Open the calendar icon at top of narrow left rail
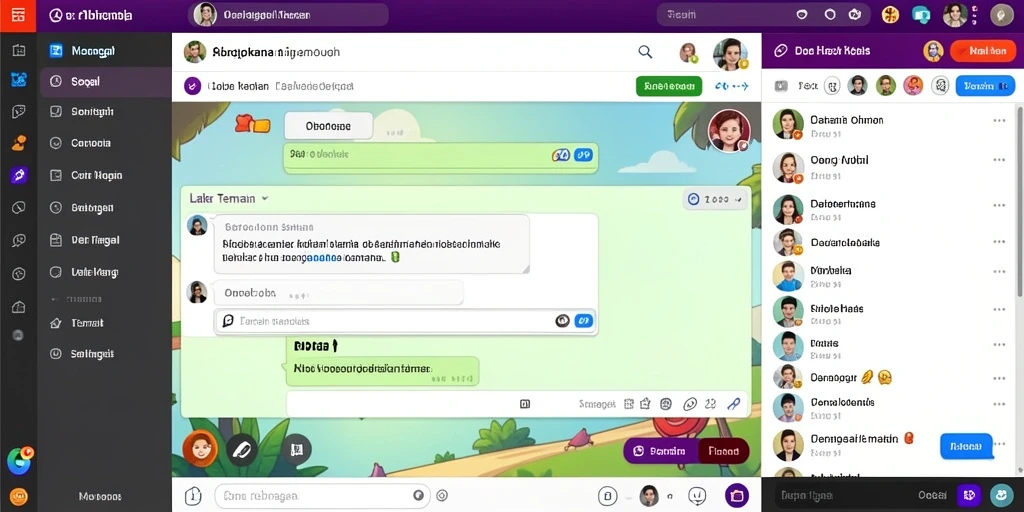1024x512 pixels. (x=18, y=50)
